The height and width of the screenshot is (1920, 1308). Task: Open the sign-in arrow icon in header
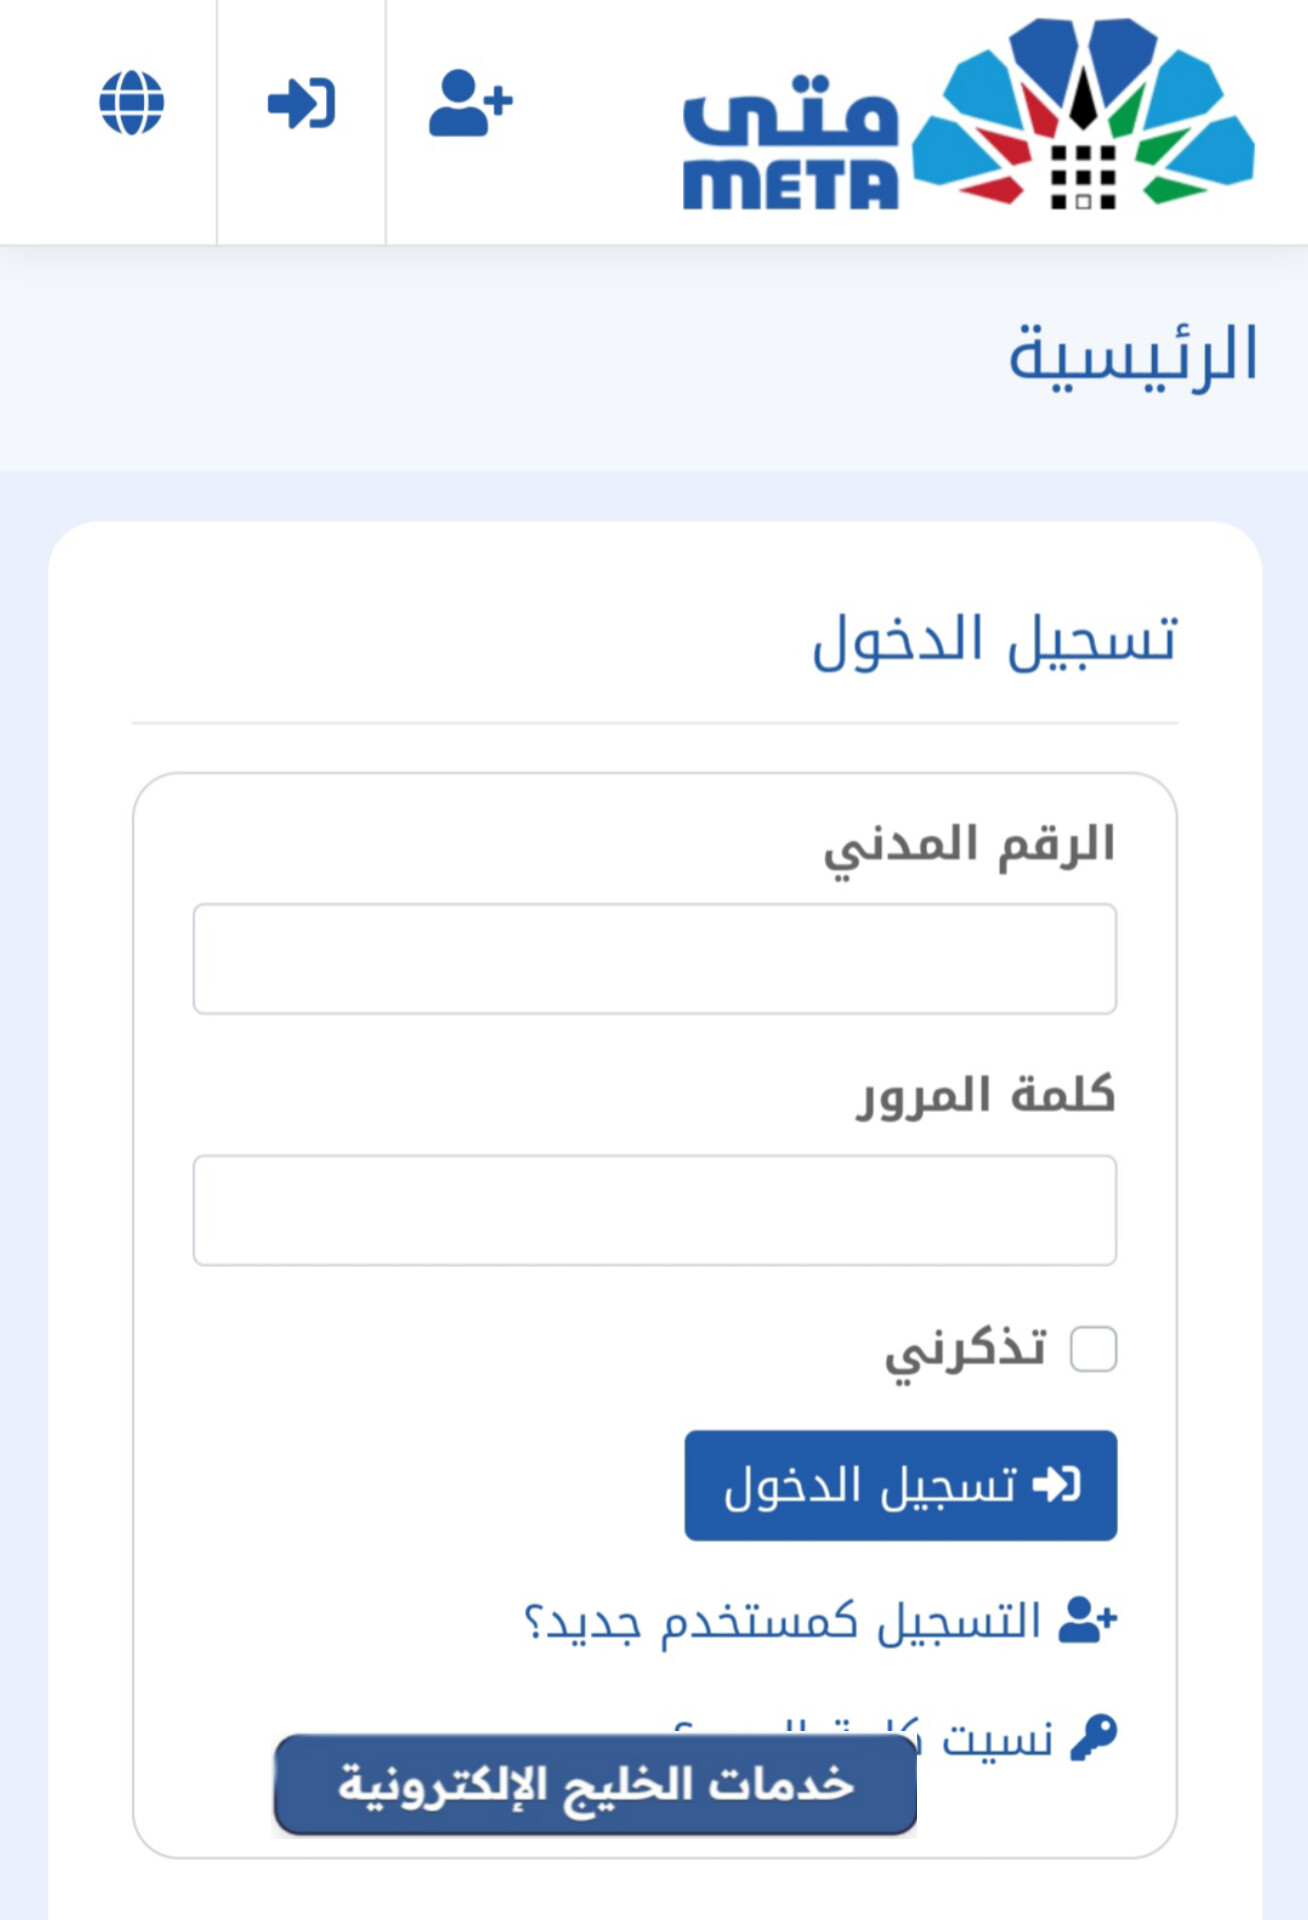coord(301,103)
